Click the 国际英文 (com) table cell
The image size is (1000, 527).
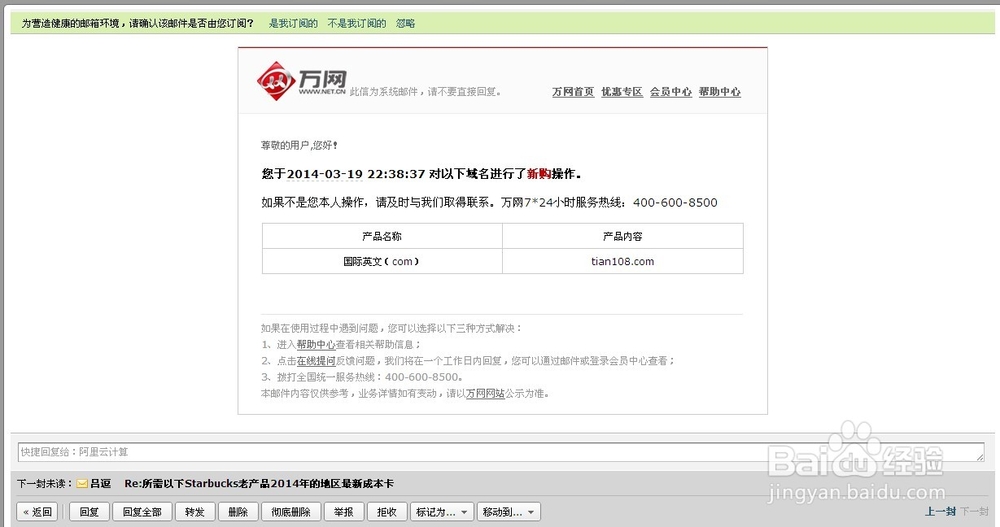click(382, 261)
